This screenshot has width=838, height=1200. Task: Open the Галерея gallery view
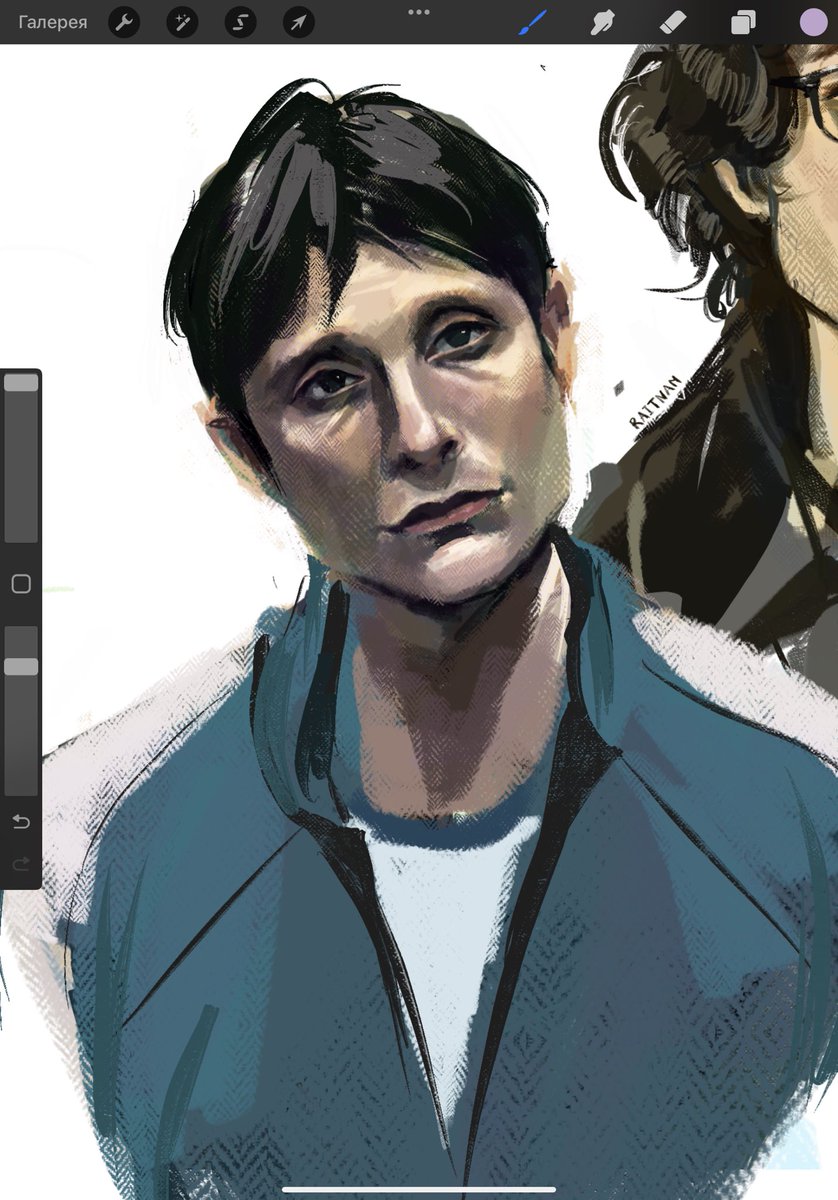click(53, 22)
